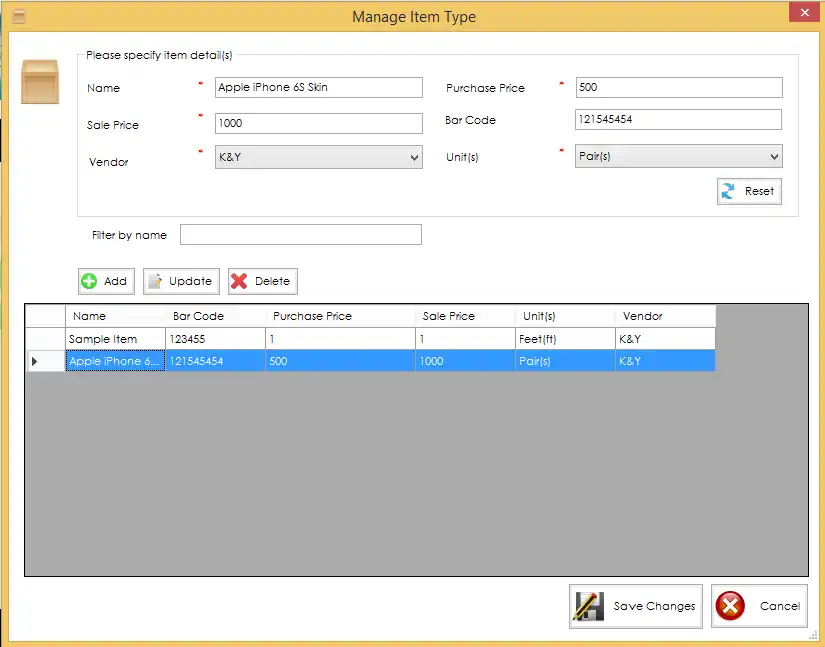
Task: Click the Name input field
Action: 318,87
